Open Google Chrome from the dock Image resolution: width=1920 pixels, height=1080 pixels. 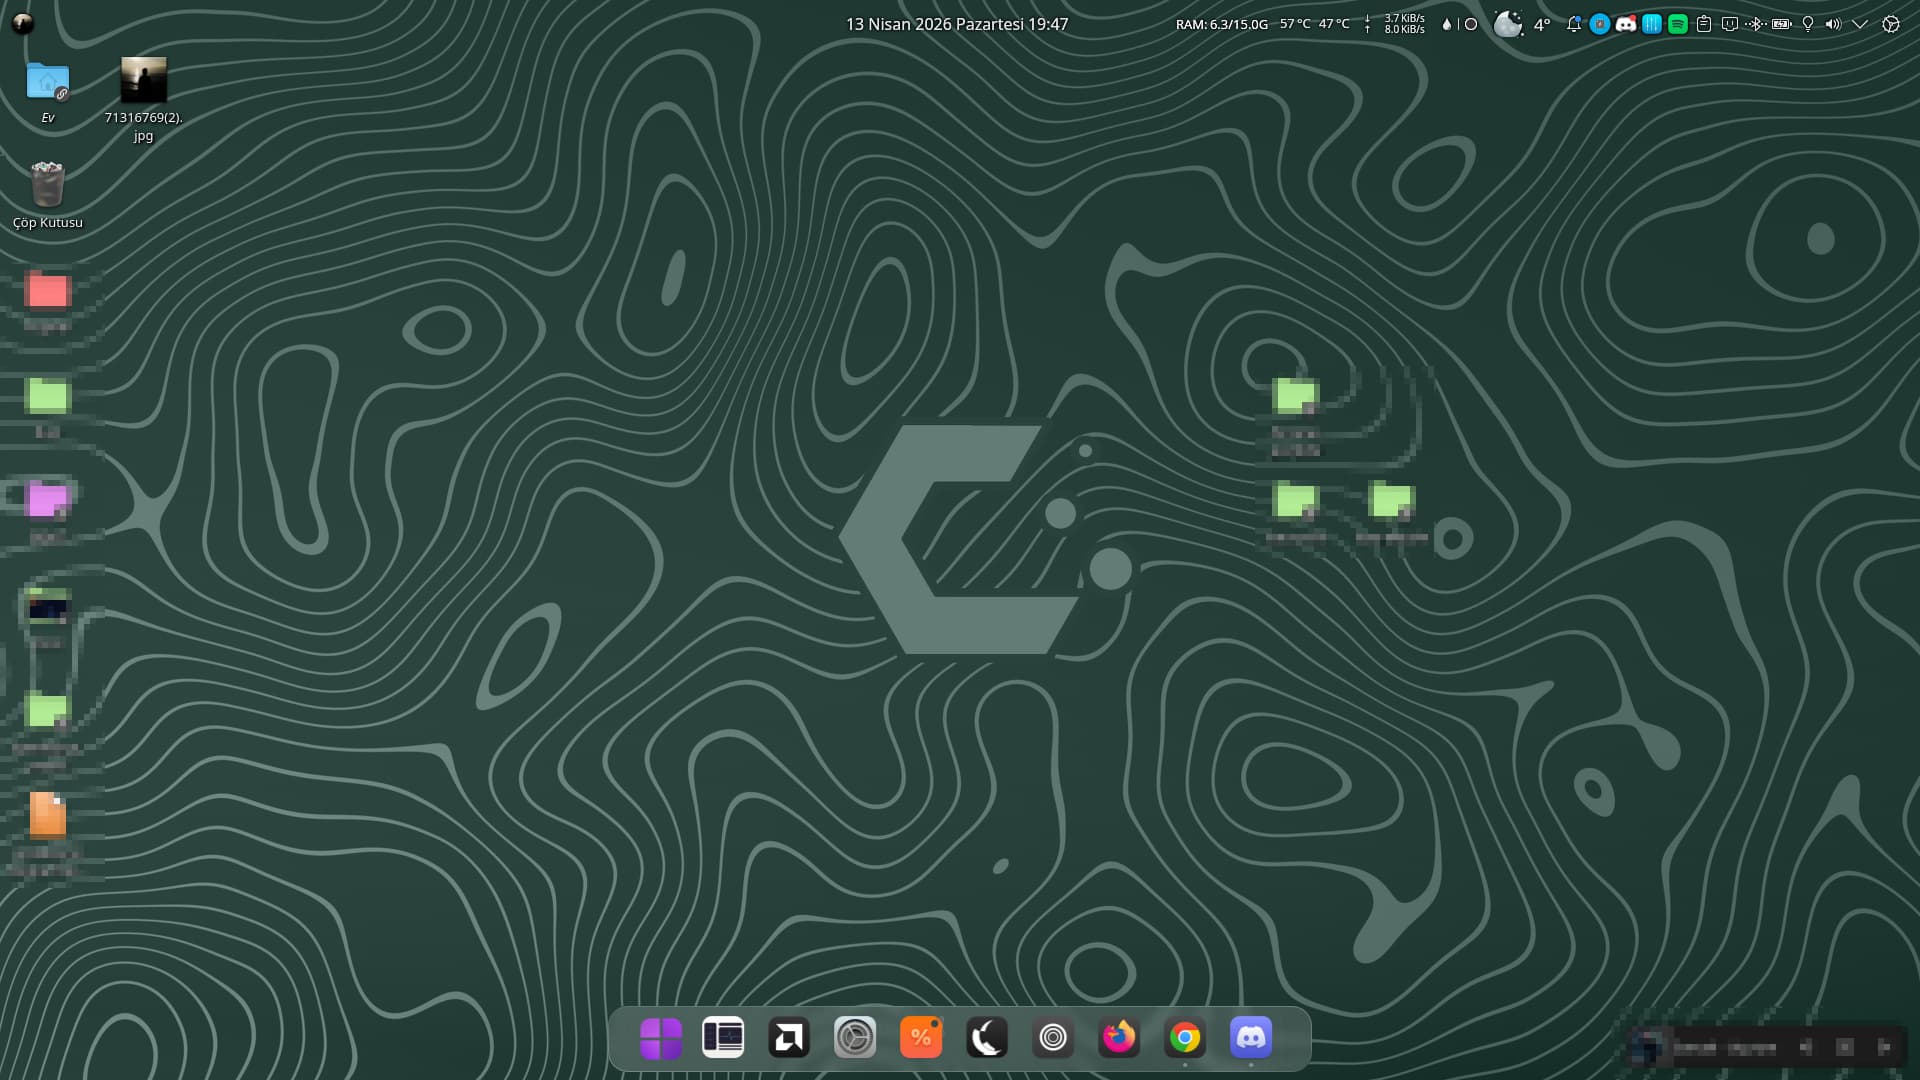(1185, 1037)
